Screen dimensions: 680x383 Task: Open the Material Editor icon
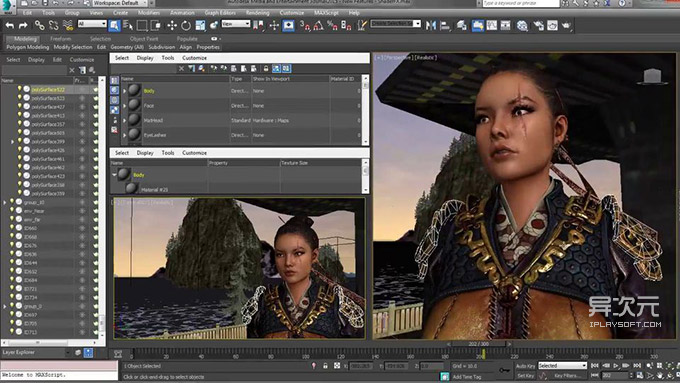(x=522, y=26)
